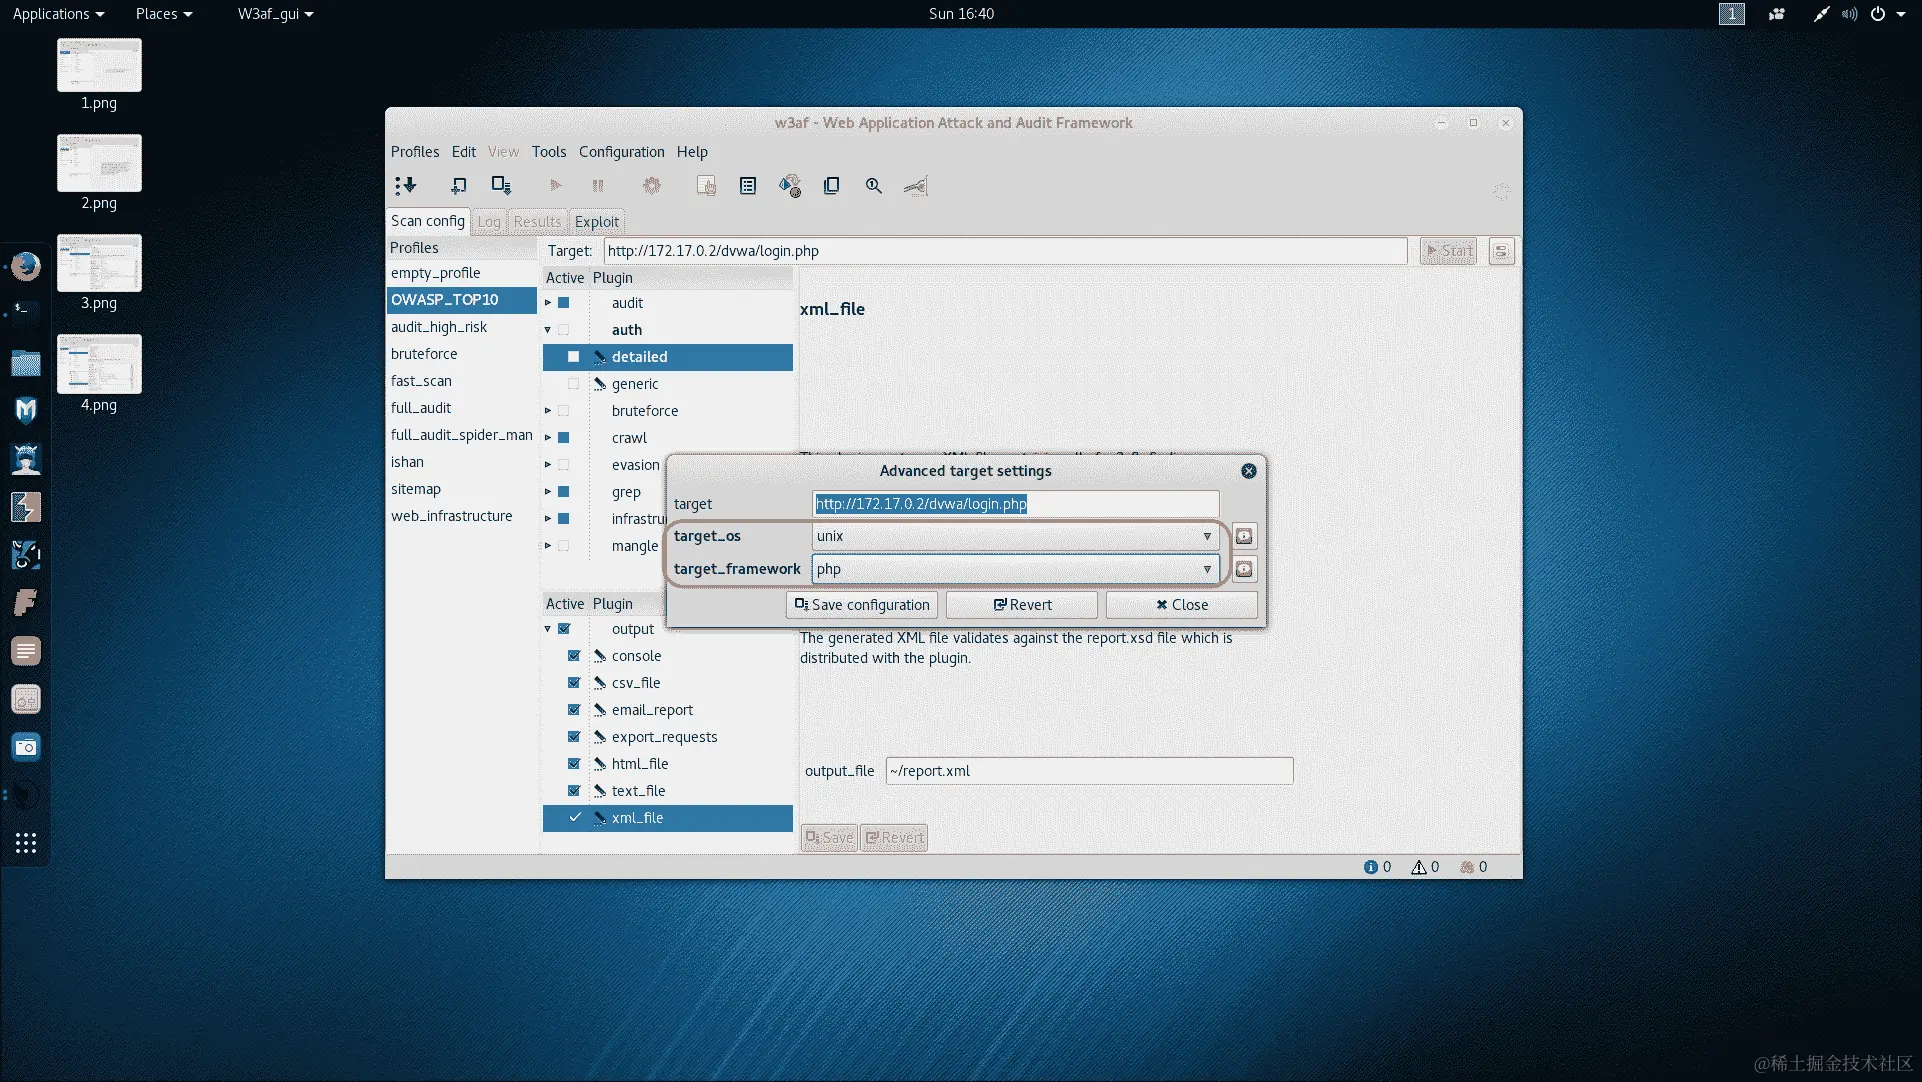The height and width of the screenshot is (1082, 1922).
Task: Click advanced settings icon beside Start button
Action: 1501,251
